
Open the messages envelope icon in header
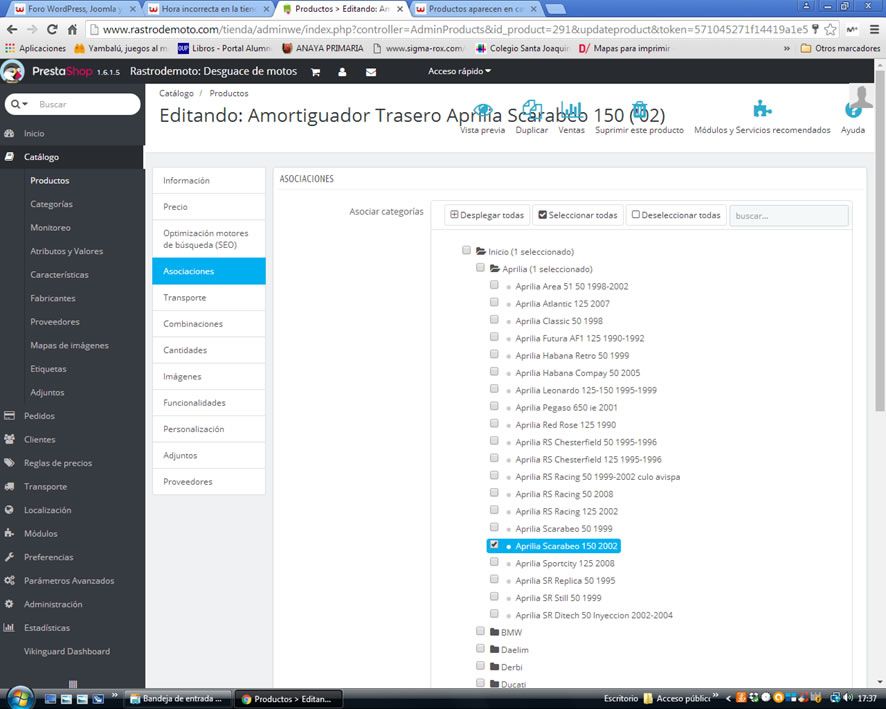(x=371, y=72)
